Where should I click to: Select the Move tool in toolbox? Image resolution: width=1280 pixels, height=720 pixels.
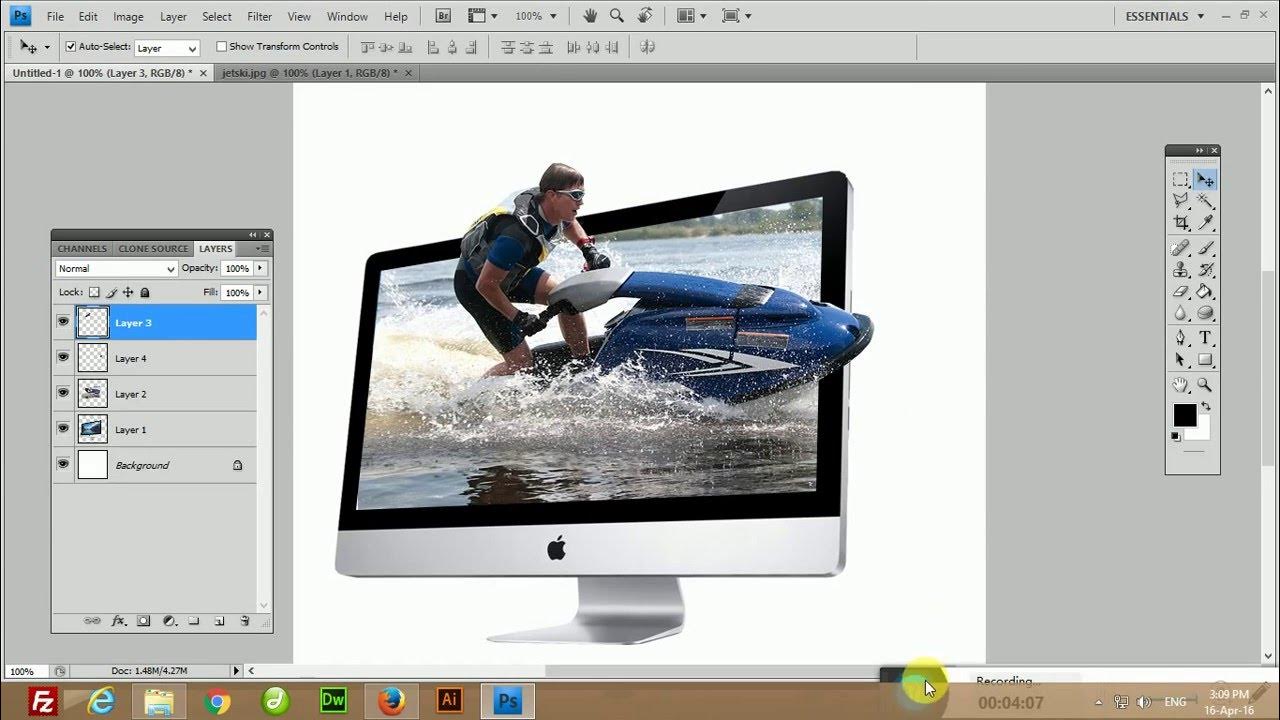(x=1205, y=180)
